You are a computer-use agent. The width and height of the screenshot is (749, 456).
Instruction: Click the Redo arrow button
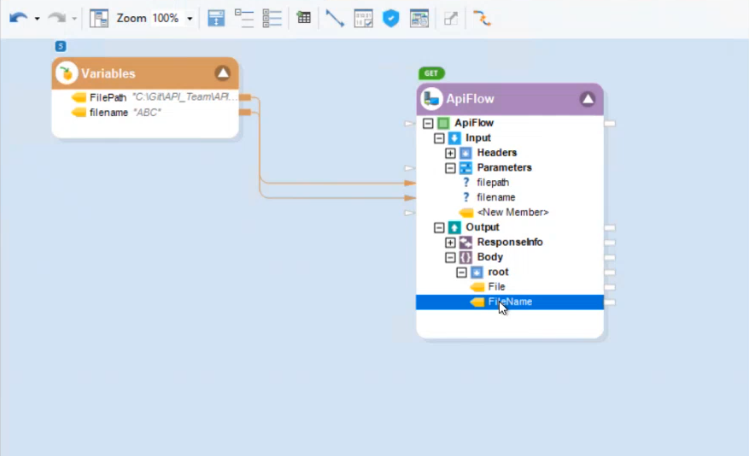tap(57, 18)
